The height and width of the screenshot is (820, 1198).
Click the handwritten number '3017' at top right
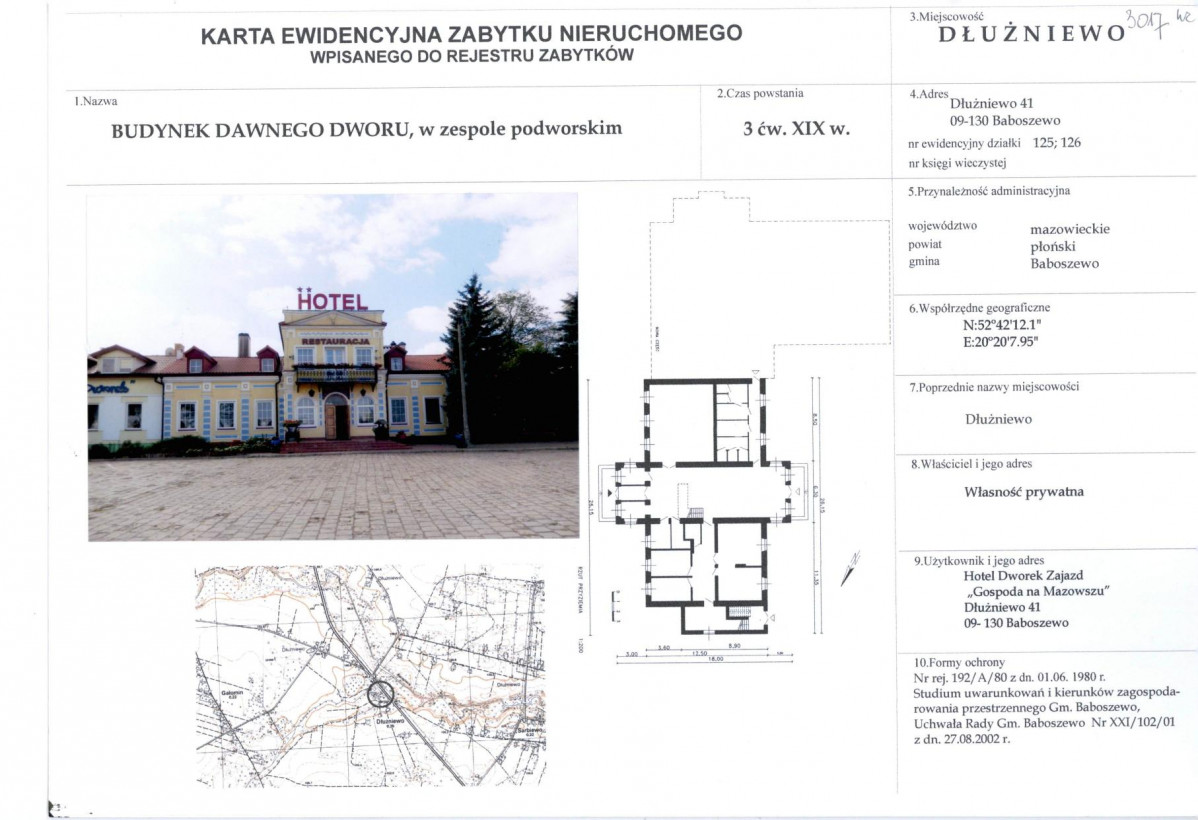(1148, 22)
